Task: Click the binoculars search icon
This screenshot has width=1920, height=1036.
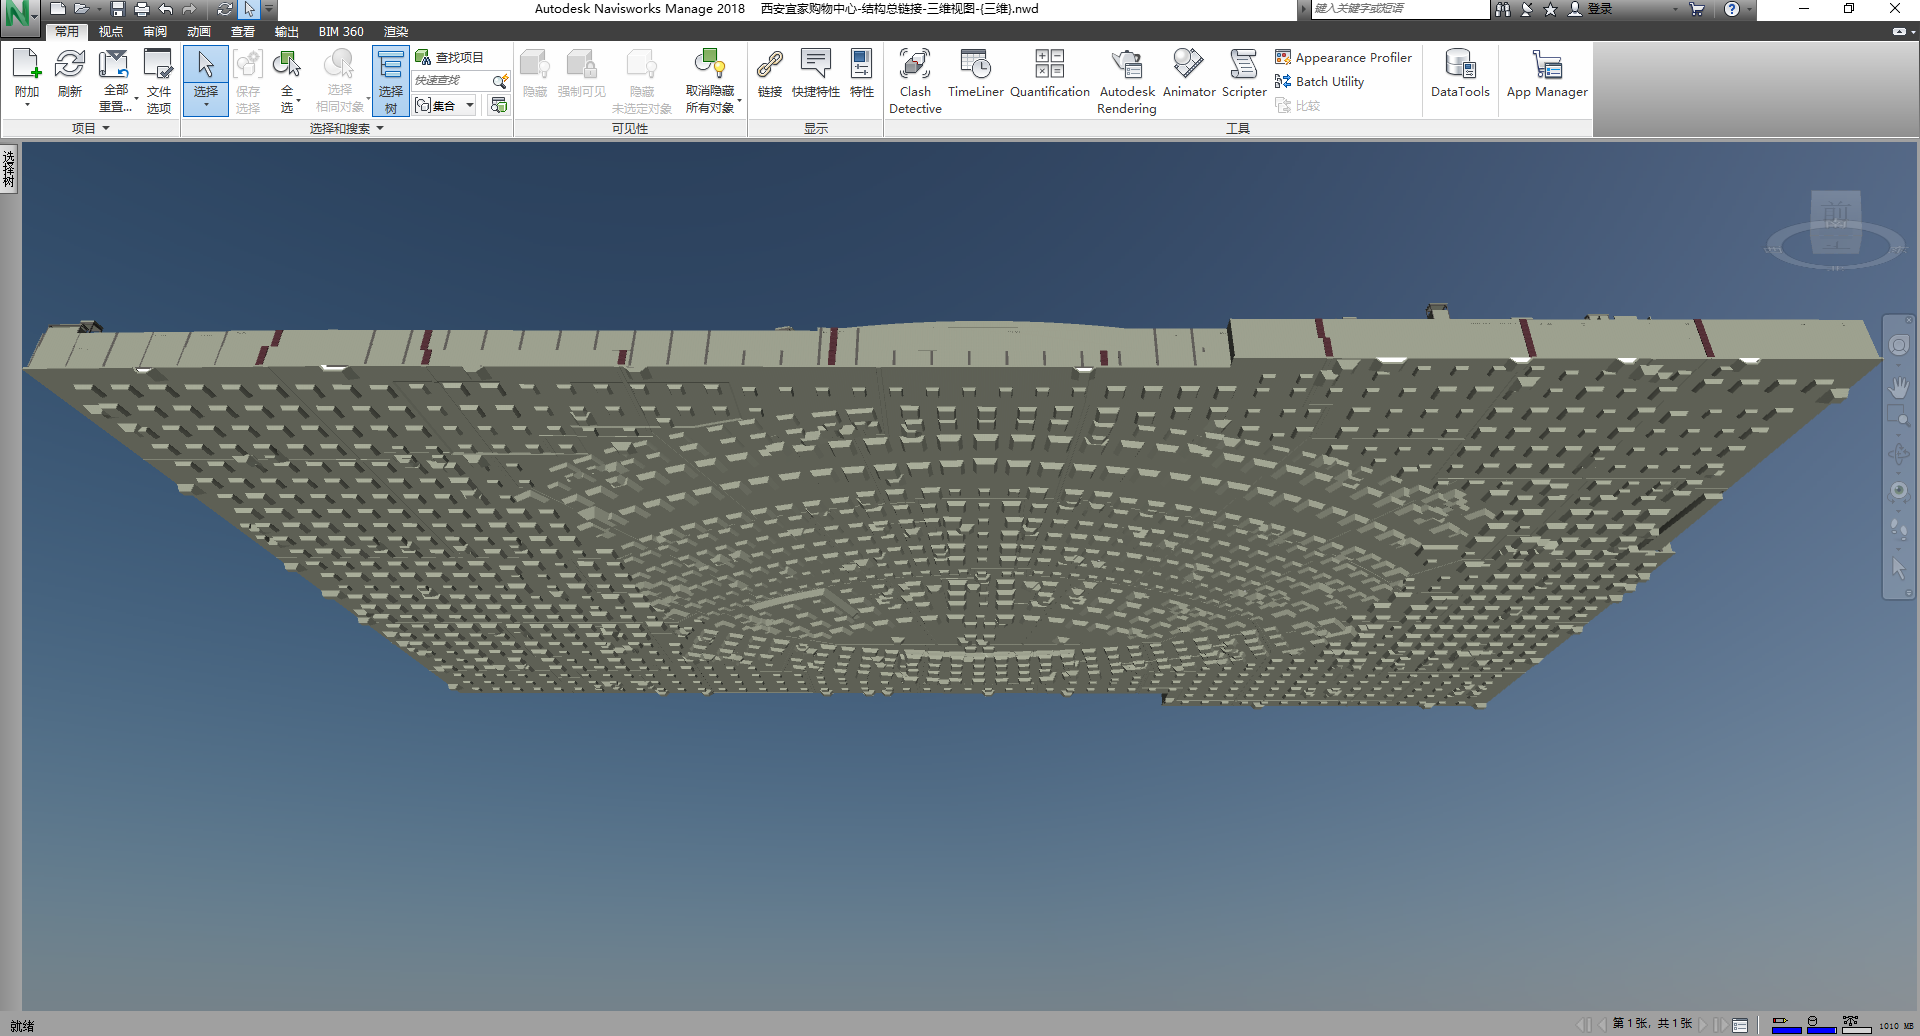Action: pyautogui.click(x=1503, y=9)
